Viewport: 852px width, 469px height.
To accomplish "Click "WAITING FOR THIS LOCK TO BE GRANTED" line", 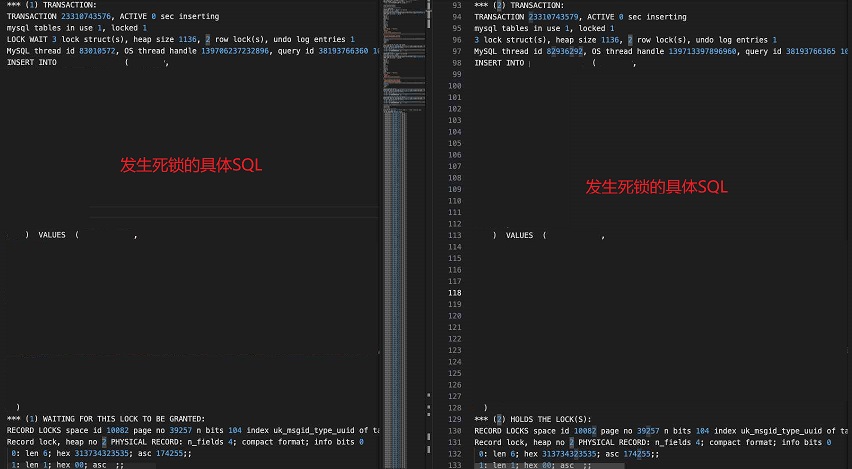I will [120, 418].
